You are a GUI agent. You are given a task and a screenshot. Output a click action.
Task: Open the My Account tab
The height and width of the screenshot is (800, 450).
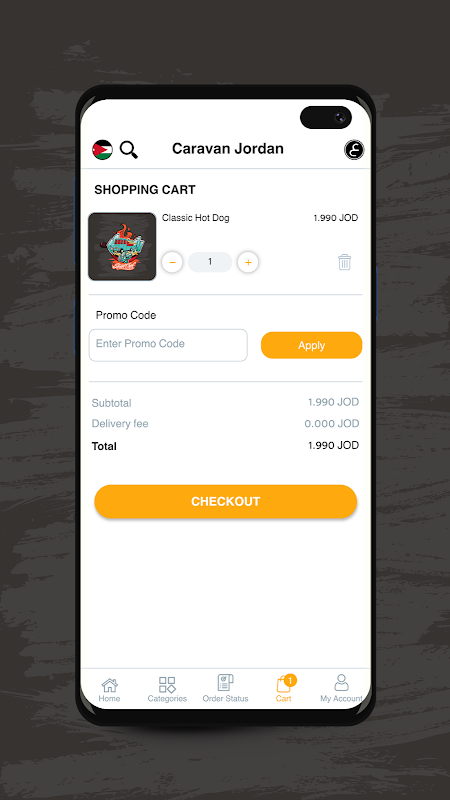tap(341, 689)
